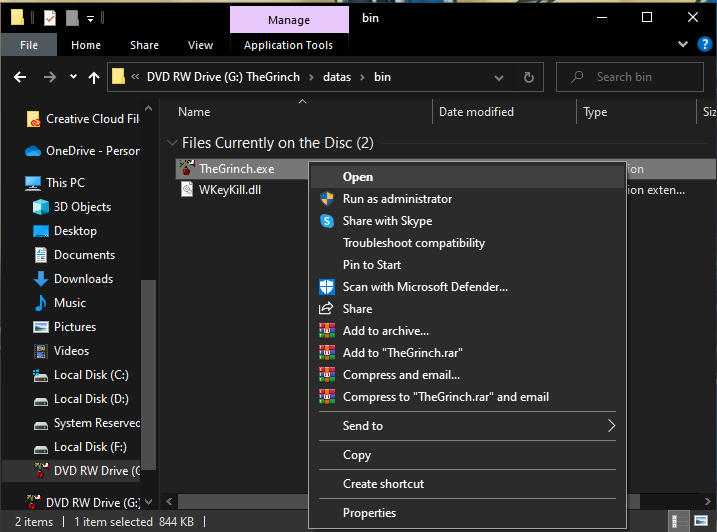Switch to the View ribbon tab
The height and width of the screenshot is (532, 717).
tap(200, 45)
